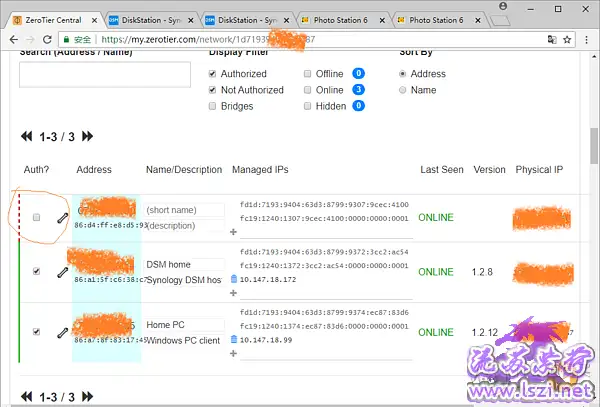This screenshot has height=407, width=600.
Task: Click MAC address 86:d4:ff:e8:d5:93
Action: pos(110,225)
